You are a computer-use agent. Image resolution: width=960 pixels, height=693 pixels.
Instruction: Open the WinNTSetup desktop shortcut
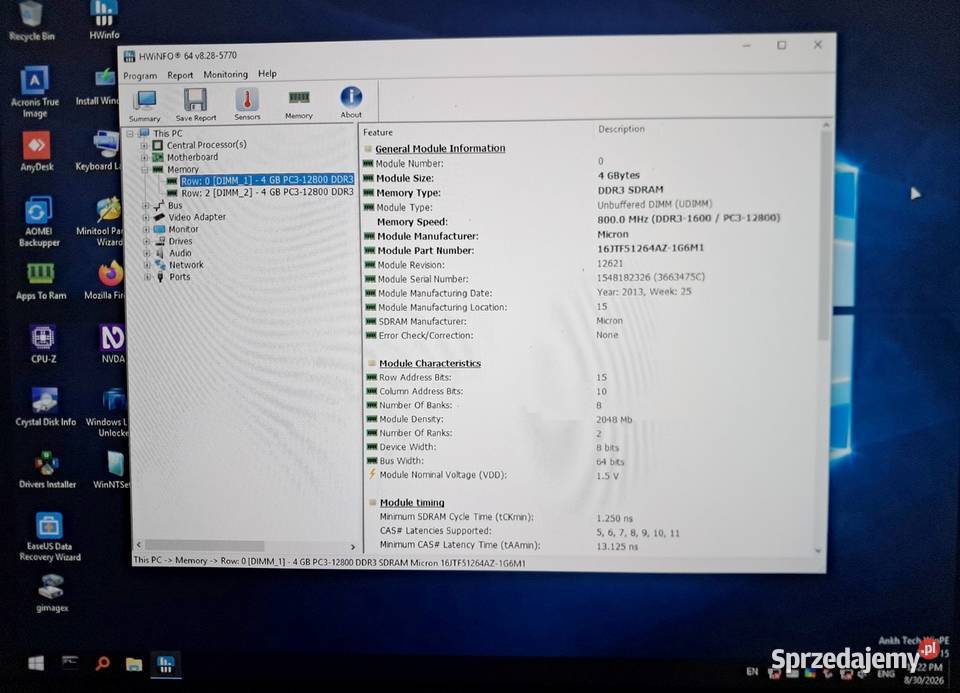pos(113,470)
